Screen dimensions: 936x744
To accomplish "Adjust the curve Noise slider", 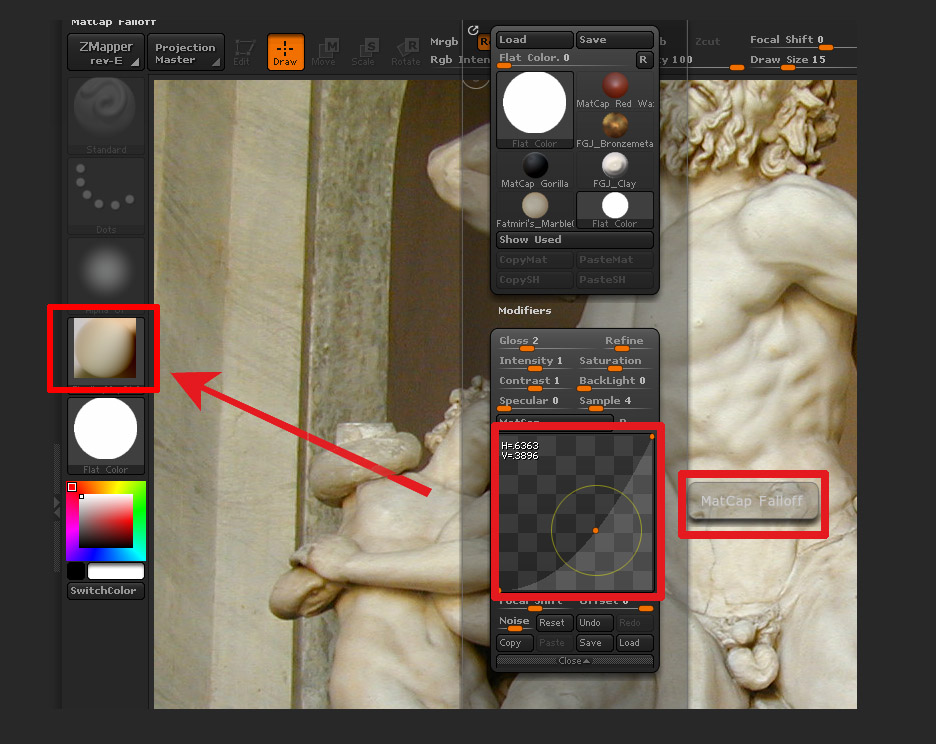I will click(x=515, y=623).
